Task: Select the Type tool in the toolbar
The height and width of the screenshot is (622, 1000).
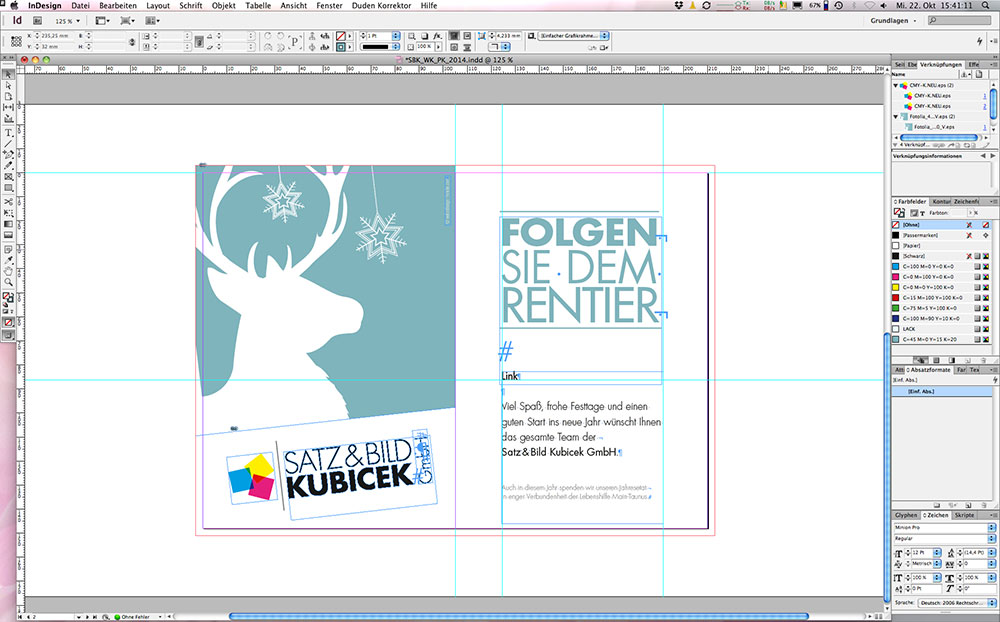Action: 7,133
